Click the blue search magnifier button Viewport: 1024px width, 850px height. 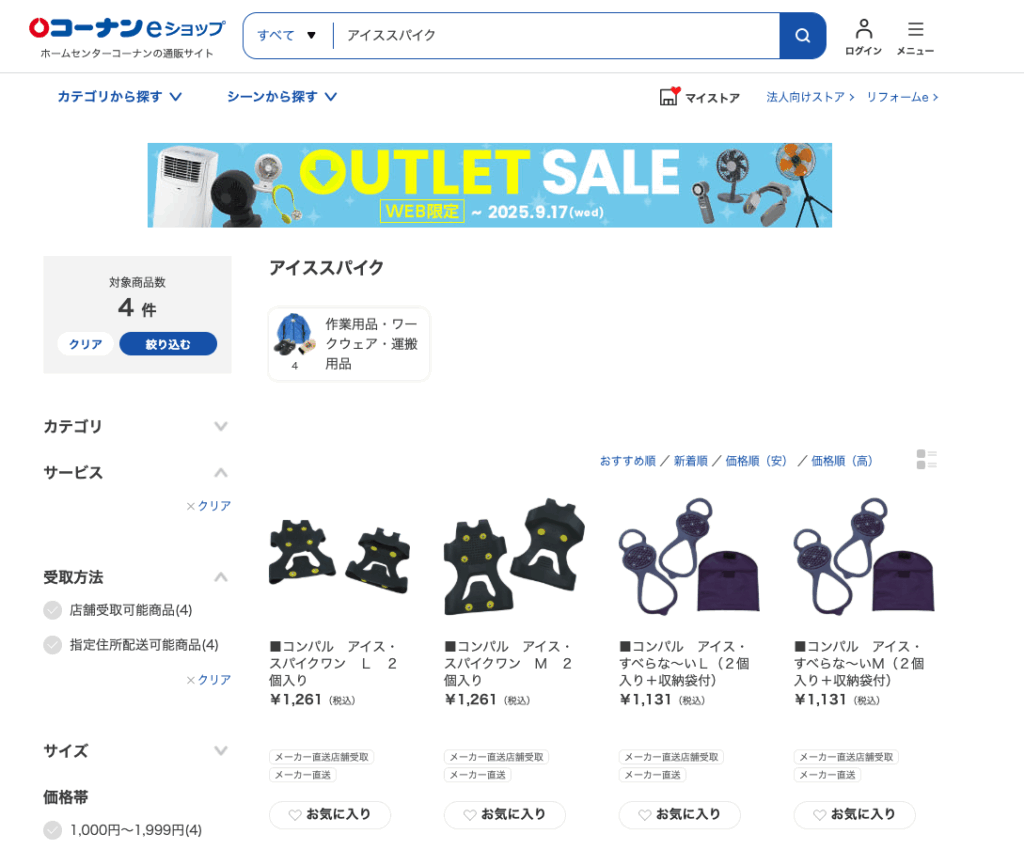click(x=803, y=35)
